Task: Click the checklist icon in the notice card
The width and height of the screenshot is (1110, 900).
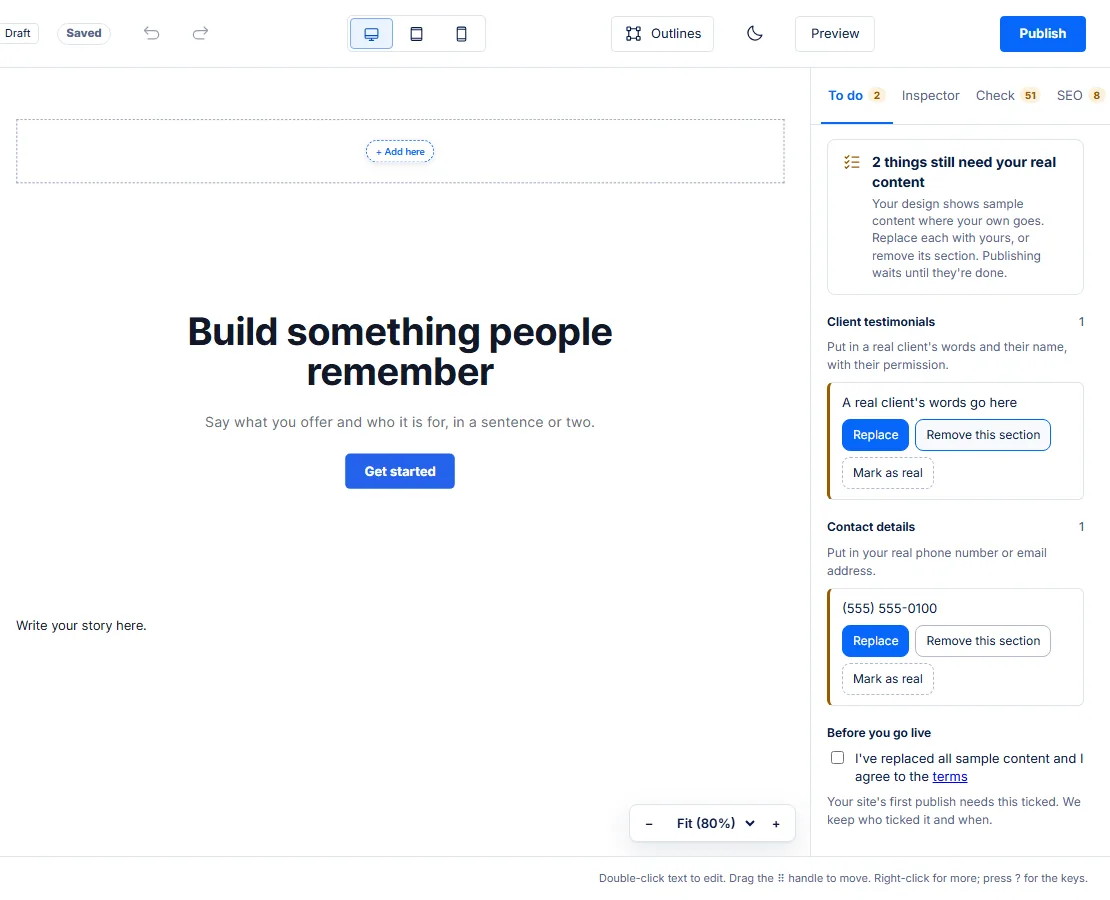Action: coord(852,162)
